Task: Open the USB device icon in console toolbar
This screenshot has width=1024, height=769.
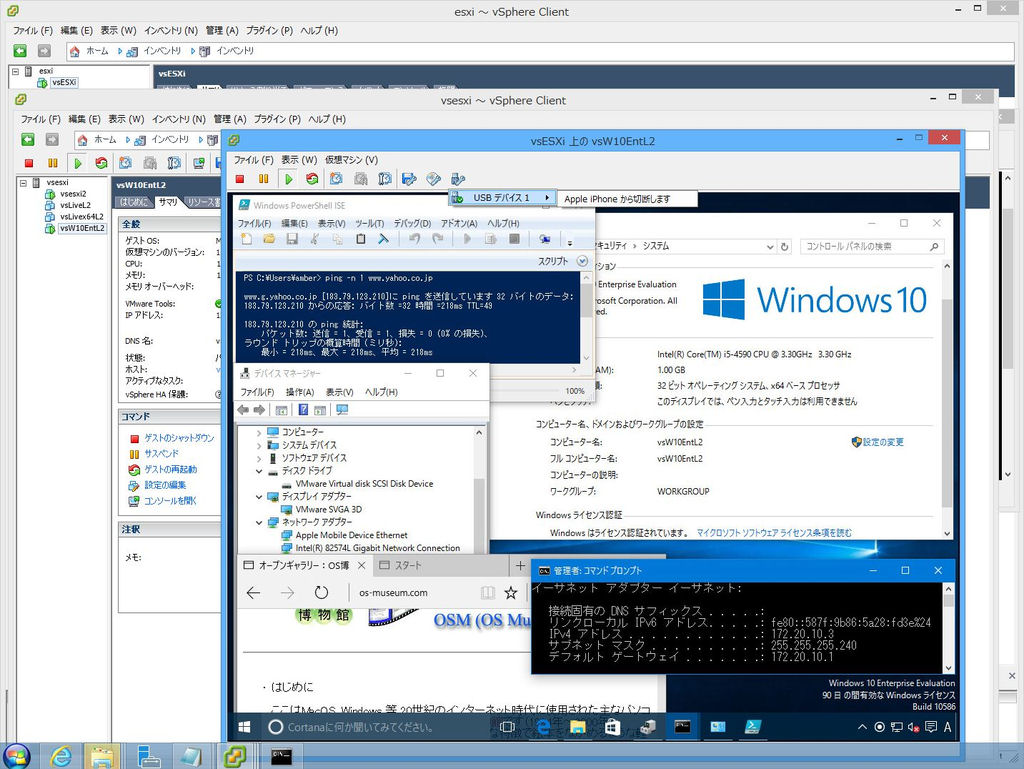Action: 458,179
